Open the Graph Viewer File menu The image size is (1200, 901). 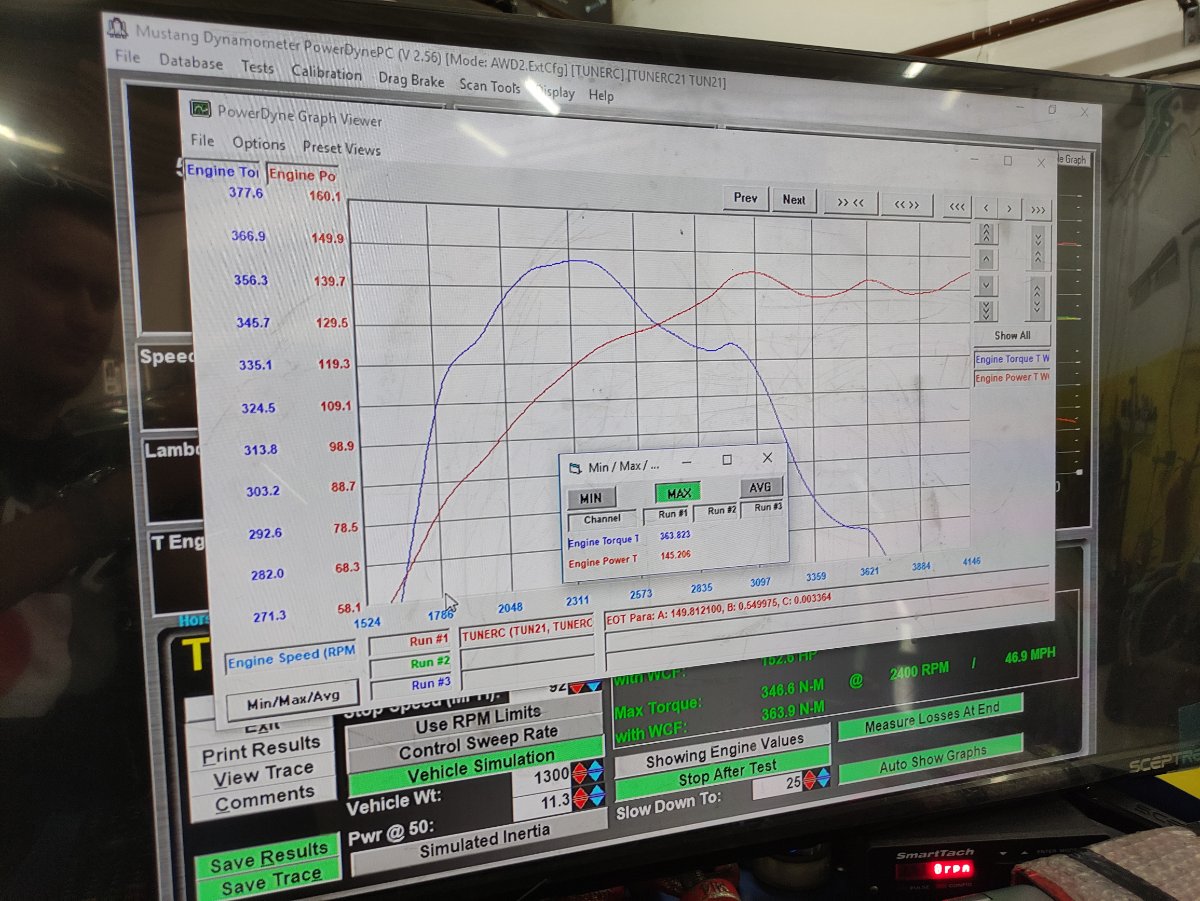click(x=202, y=141)
